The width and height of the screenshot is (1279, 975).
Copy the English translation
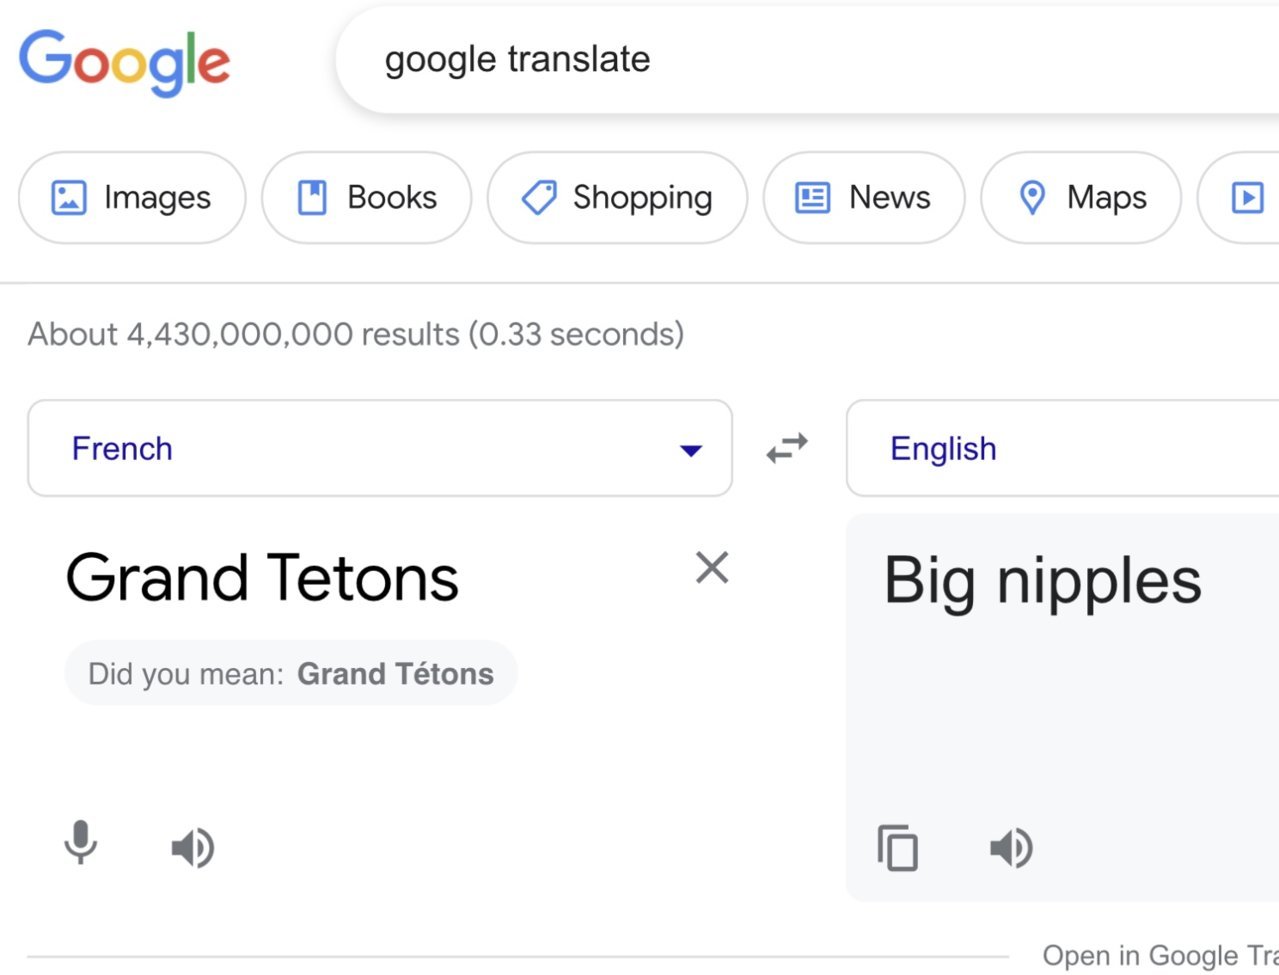(x=897, y=848)
